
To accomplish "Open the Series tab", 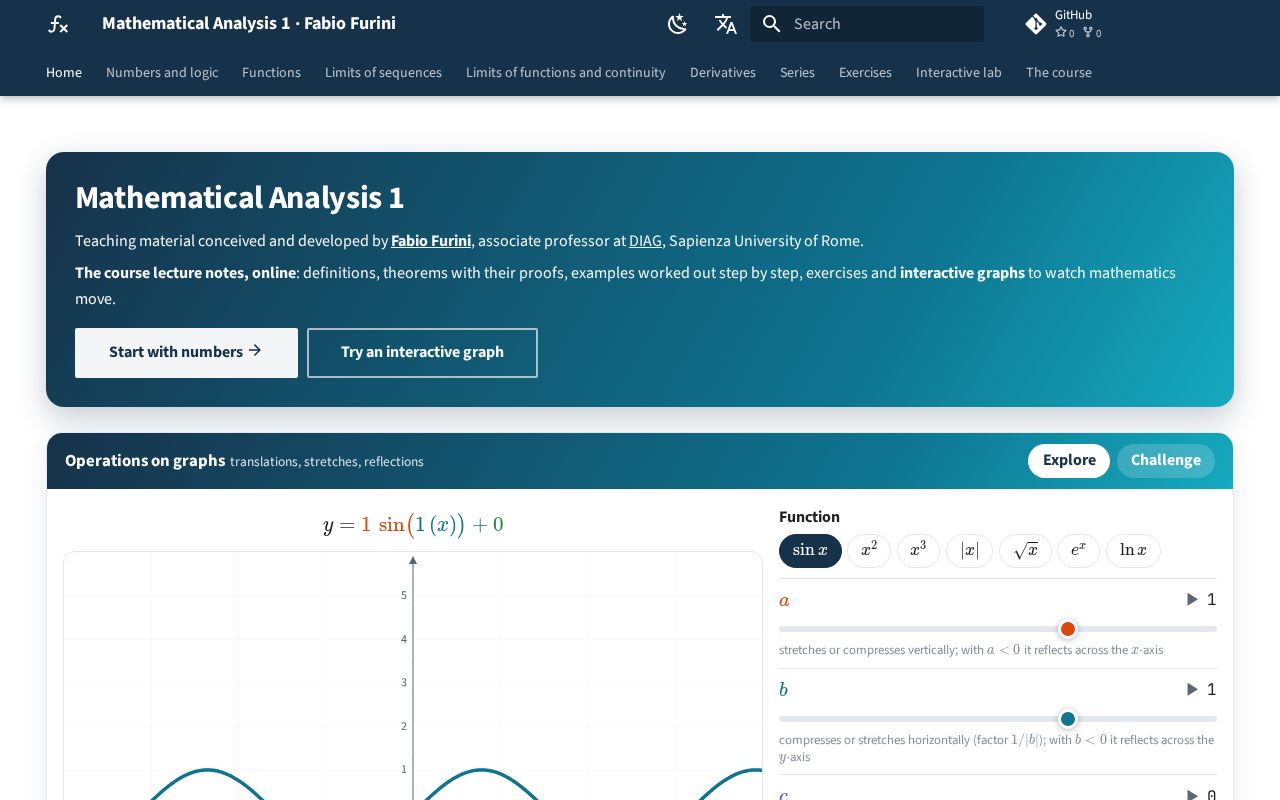I will click(797, 72).
